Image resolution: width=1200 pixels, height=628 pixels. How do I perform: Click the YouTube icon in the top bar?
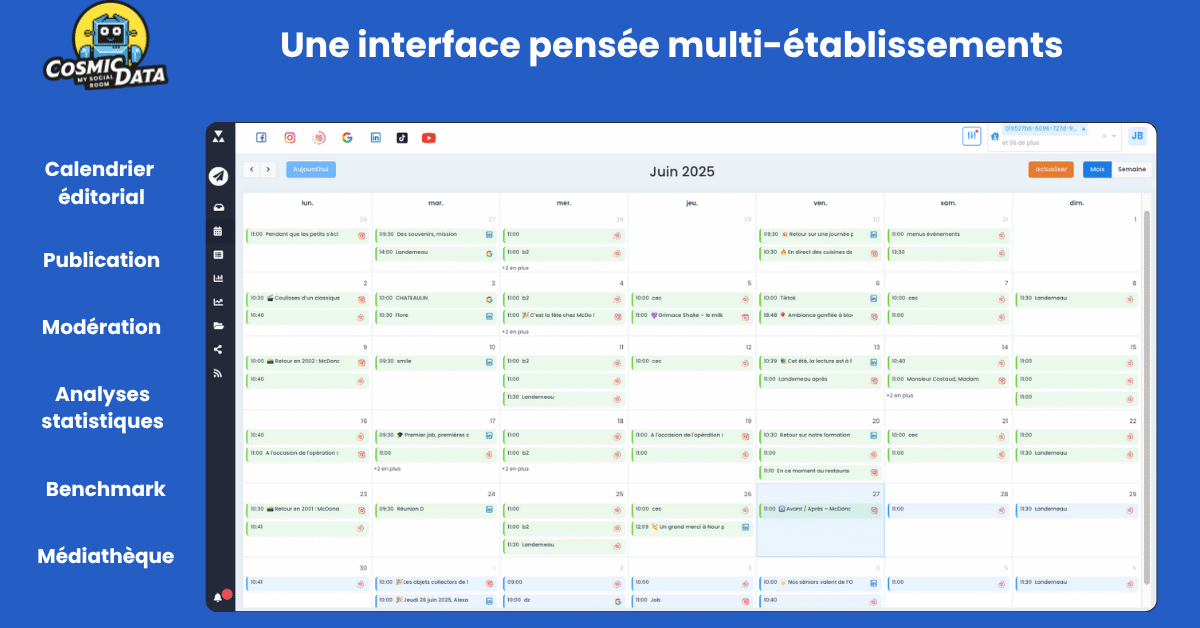tap(429, 137)
